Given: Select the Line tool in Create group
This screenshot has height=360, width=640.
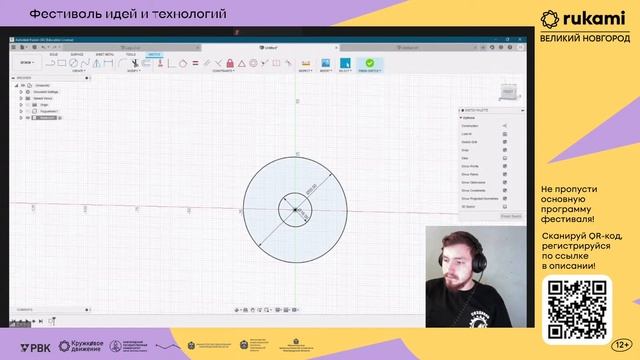Looking at the screenshot, I should [50, 63].
